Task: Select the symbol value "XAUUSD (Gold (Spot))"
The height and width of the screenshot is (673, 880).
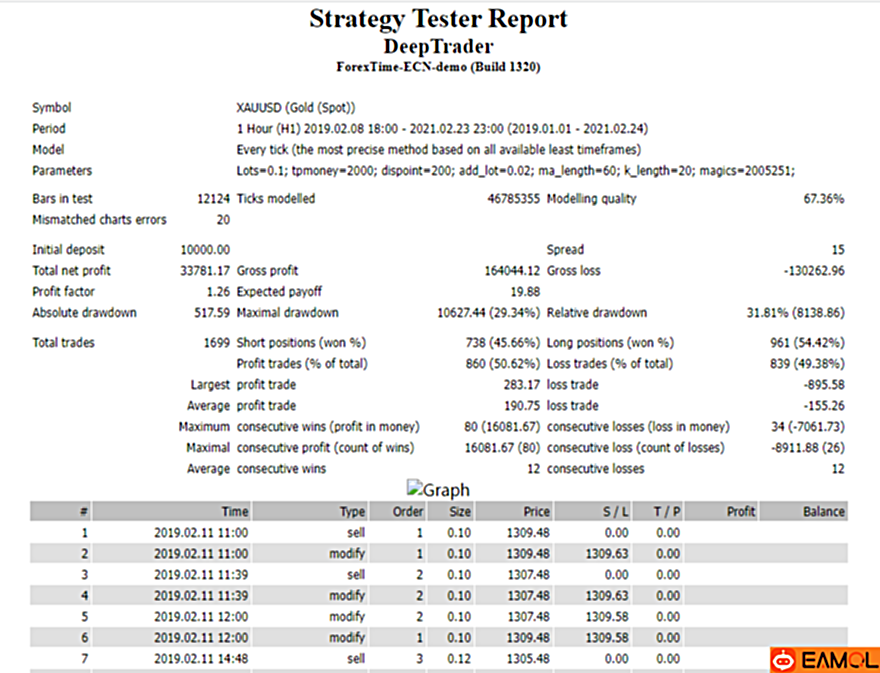Action: coord(296,108)
